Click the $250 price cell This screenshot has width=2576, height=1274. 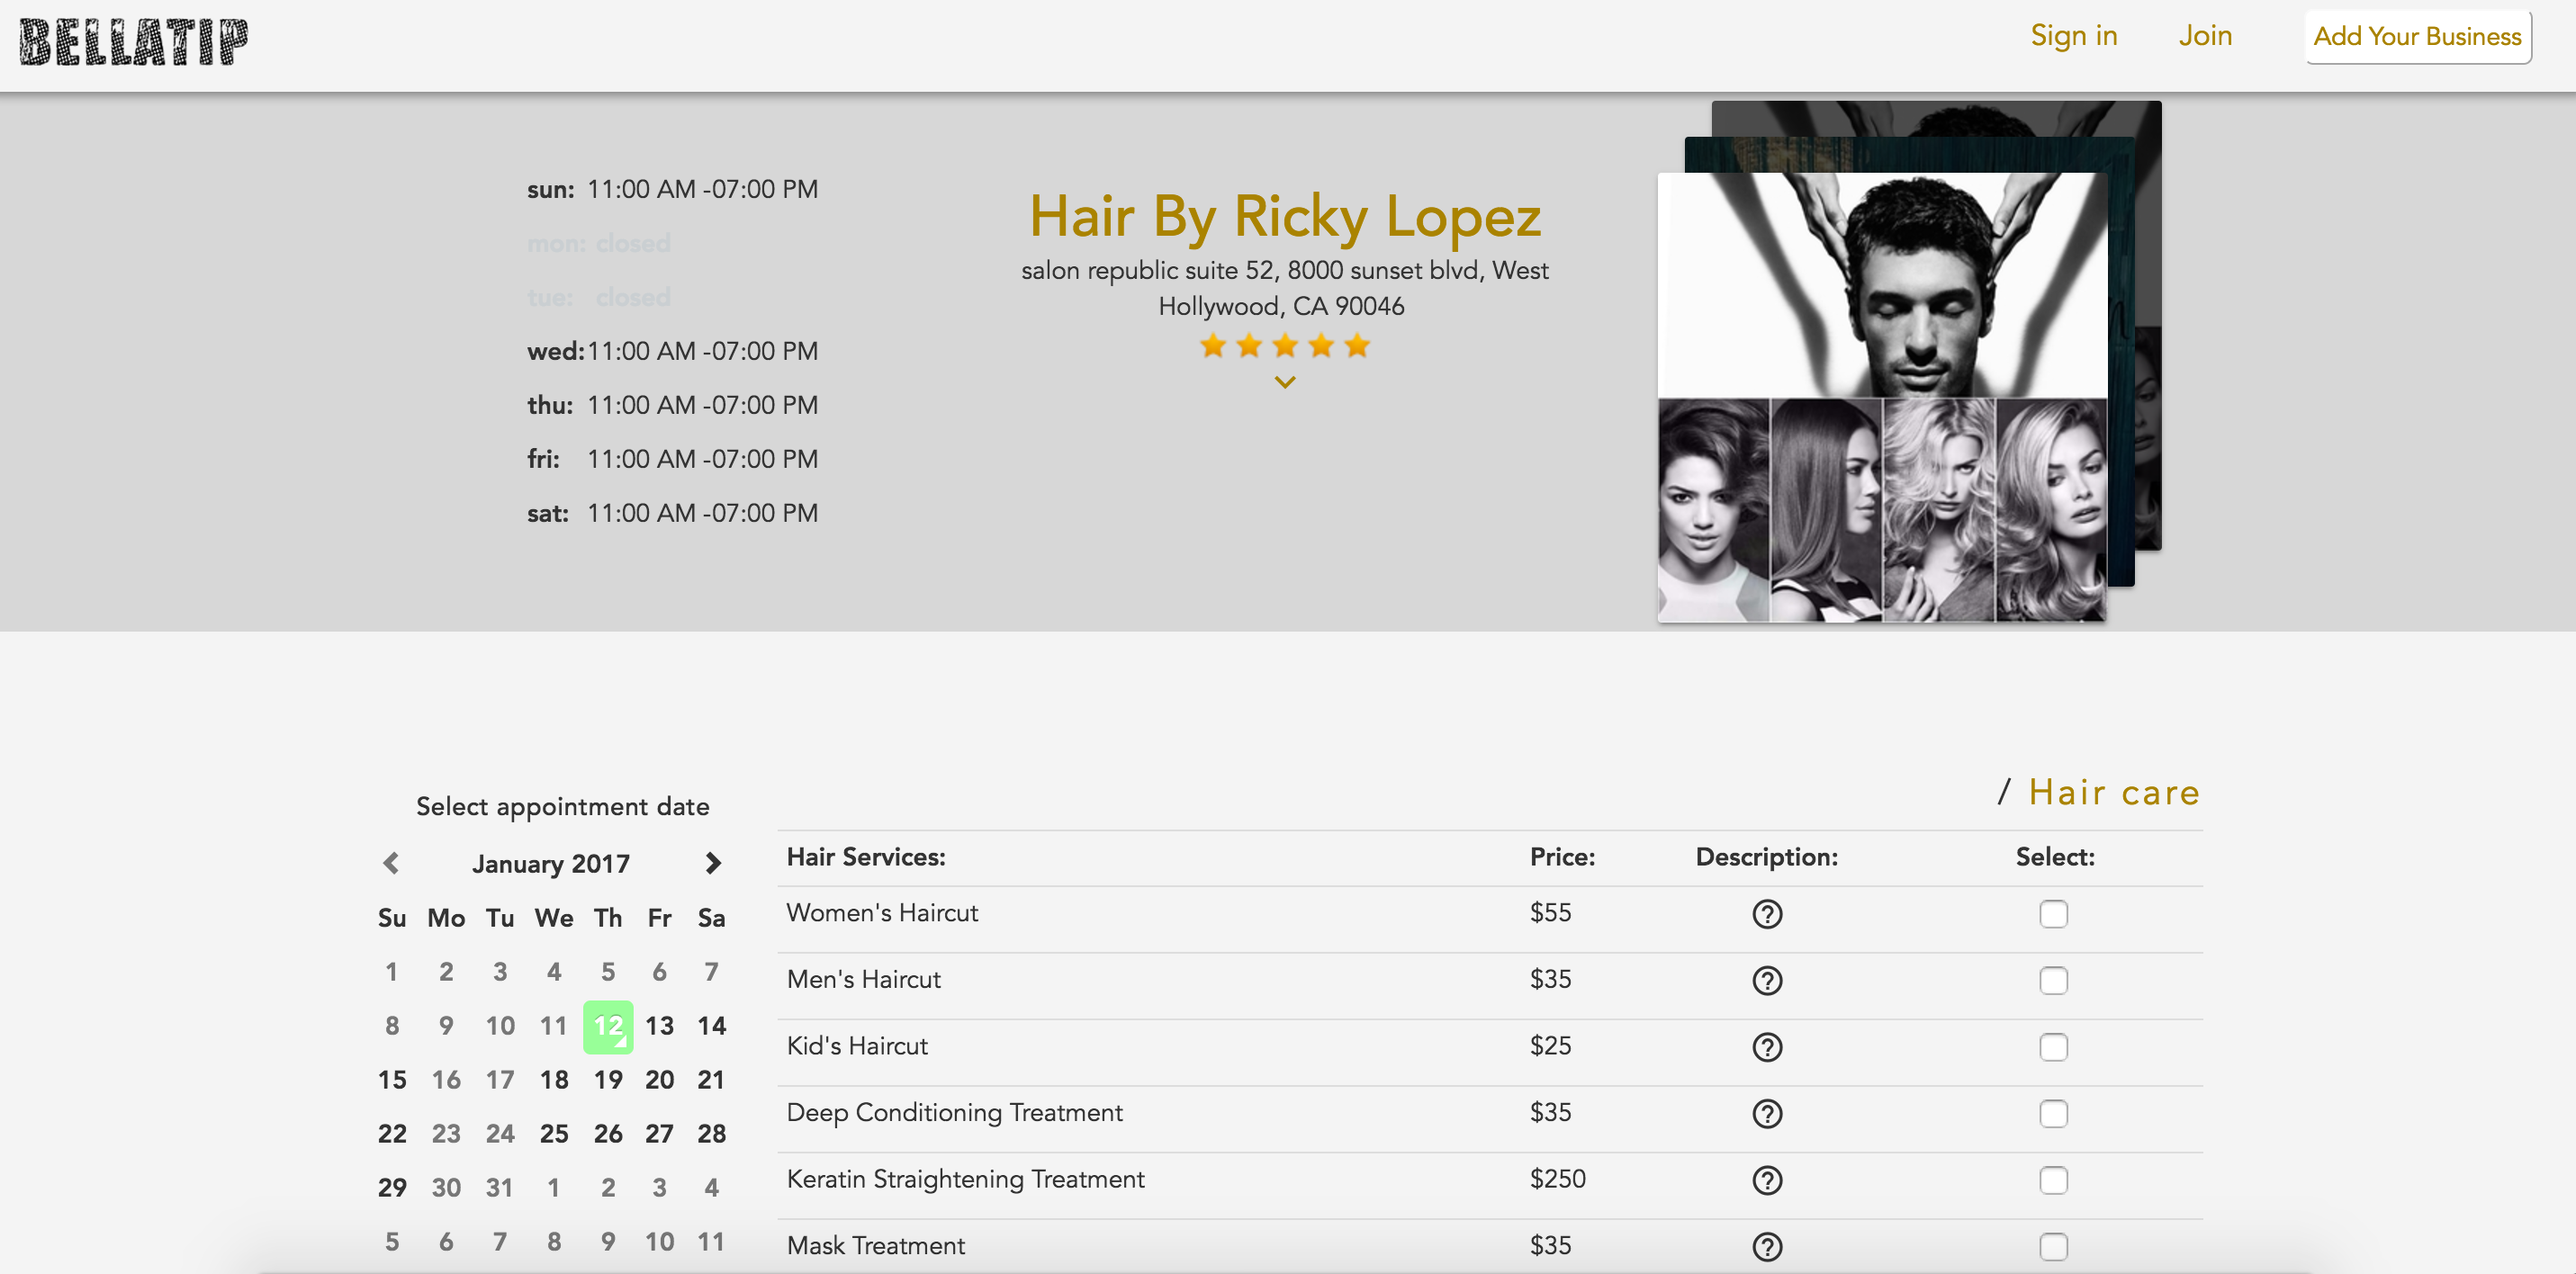click(1557, 1179)
